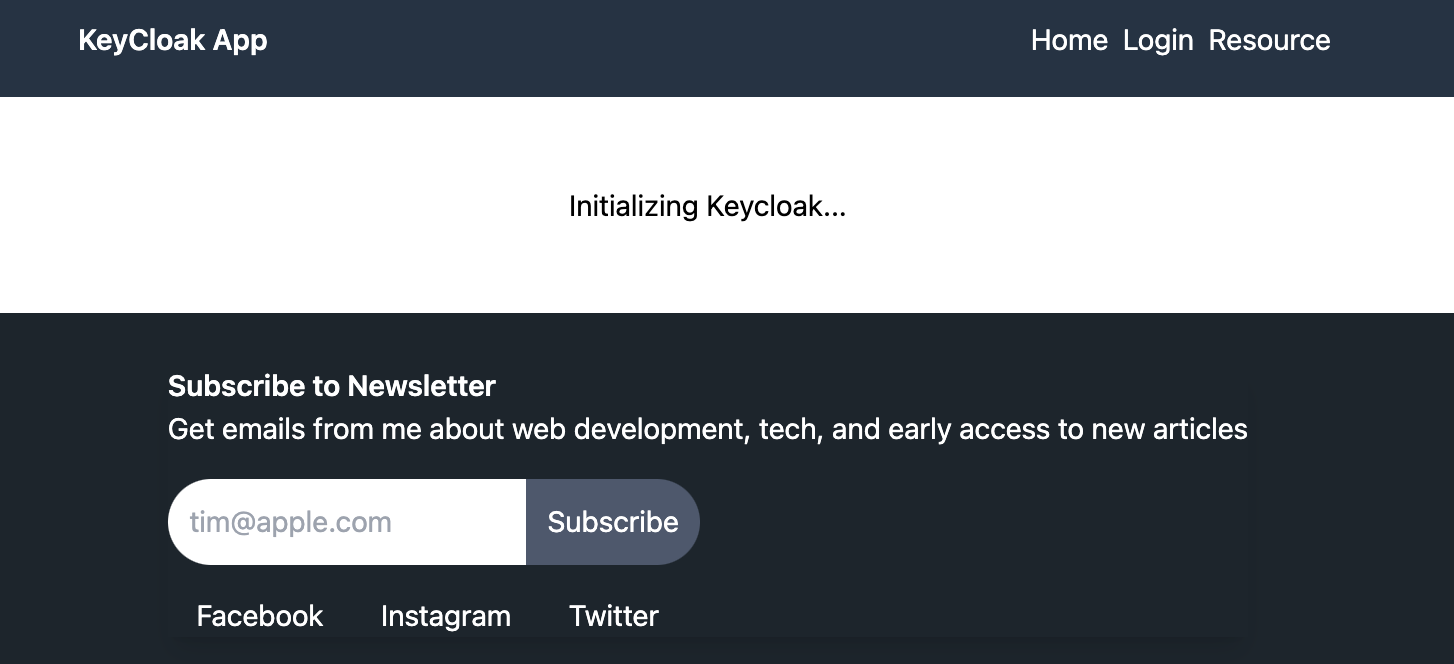Click the Initializing Keycloak... status text
The image size is (1454, 664).
click(707, 206)
